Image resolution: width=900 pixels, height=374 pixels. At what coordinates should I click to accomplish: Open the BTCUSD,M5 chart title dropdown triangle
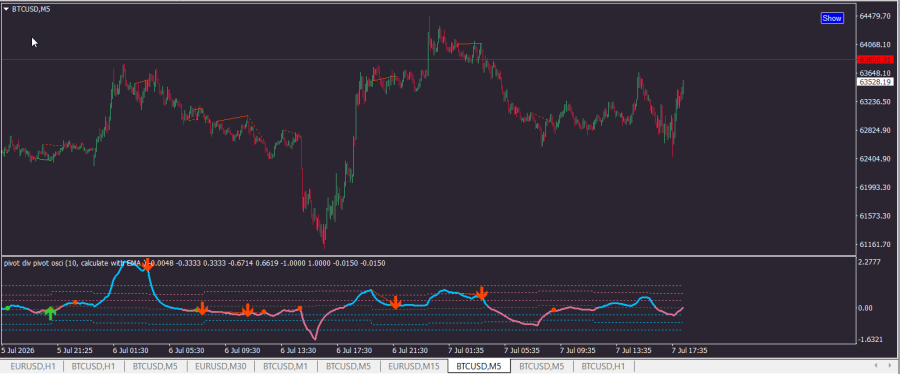pyautogui.click(x=6, y=9)
